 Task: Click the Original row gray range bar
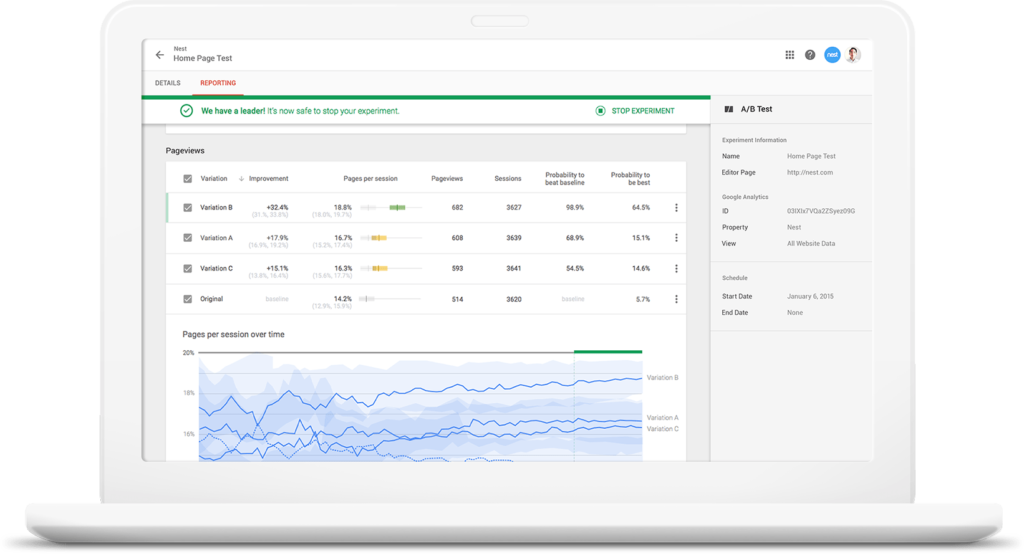(367, 299)
